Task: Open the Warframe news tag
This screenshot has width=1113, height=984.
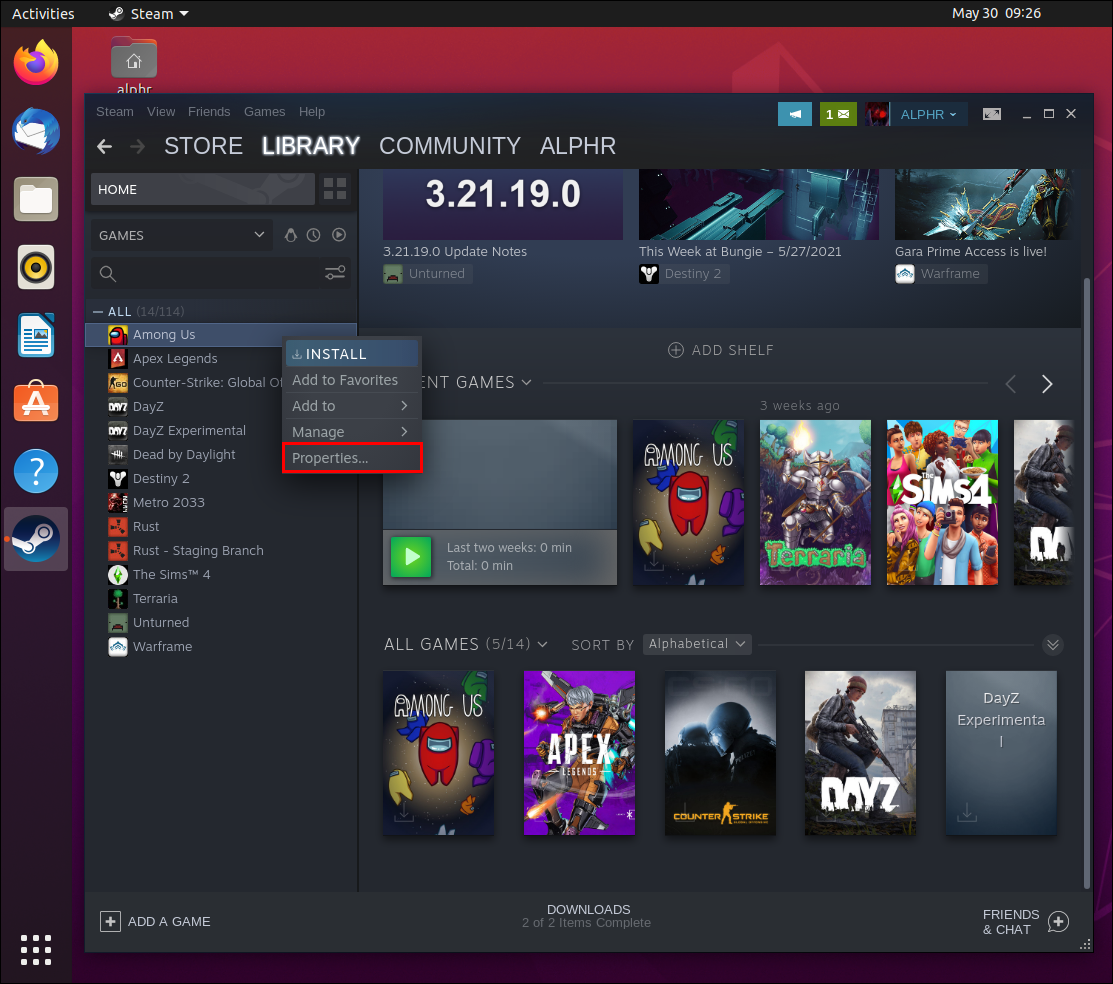Action: coord(941,274)
